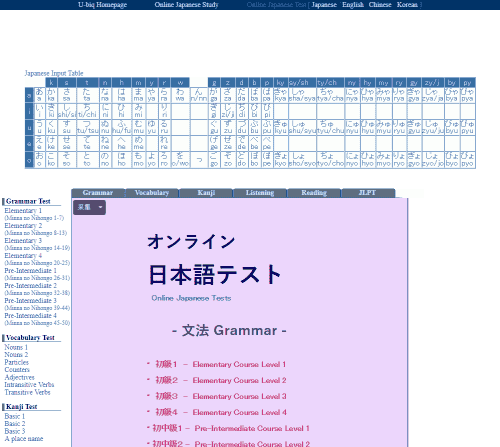Open the menu dropdown in the purple panel
500x447 pixels.
(x=89, y=207)
